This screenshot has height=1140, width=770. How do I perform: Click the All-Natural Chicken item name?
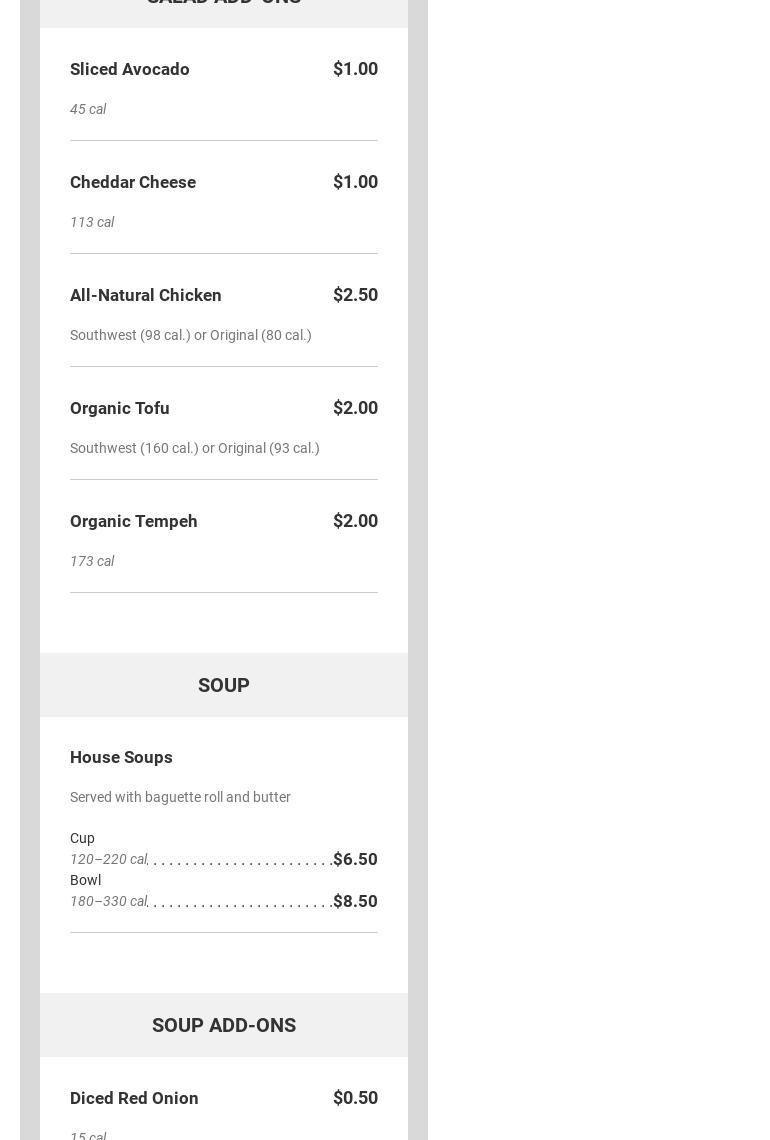pyautogui.click(x=146, y=295)
